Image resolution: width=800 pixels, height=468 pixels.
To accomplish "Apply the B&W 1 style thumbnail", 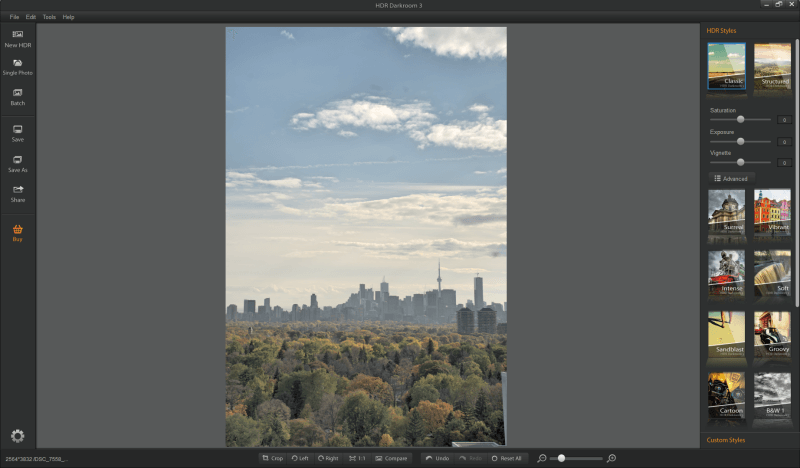I will coord(772,396).
